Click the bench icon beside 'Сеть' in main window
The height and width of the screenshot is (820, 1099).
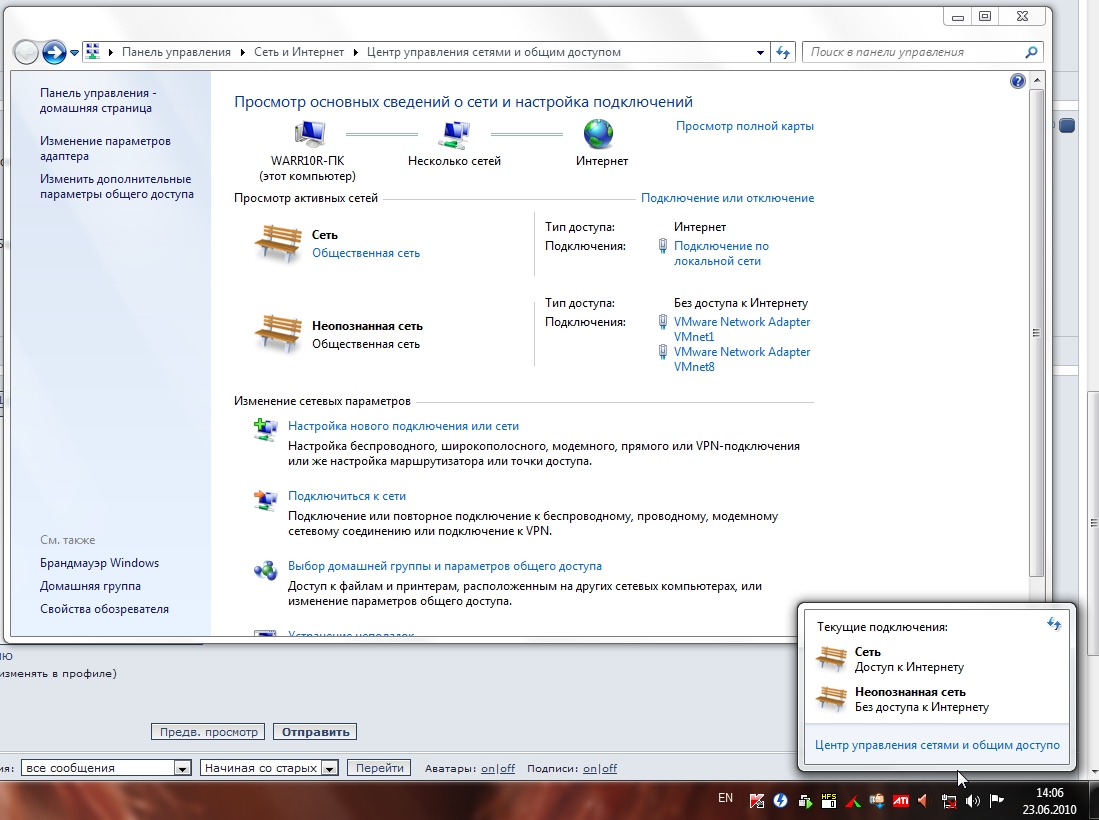tap(278, 243)
